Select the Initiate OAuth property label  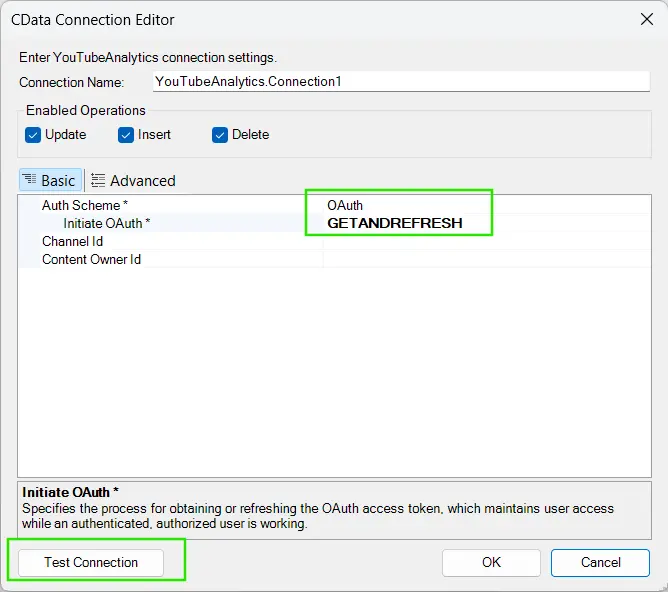pyautogui.click(x=106, y=223)
